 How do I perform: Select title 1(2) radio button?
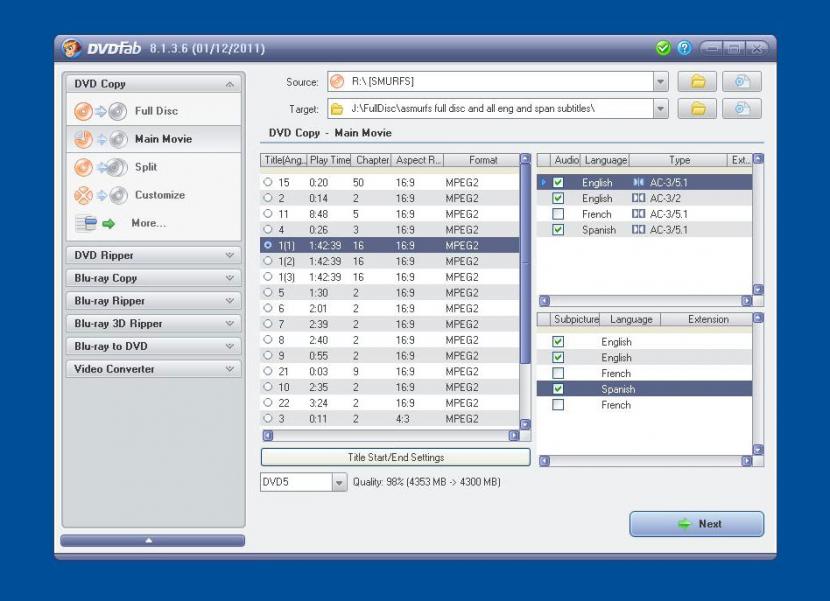[x=268, y=261]
